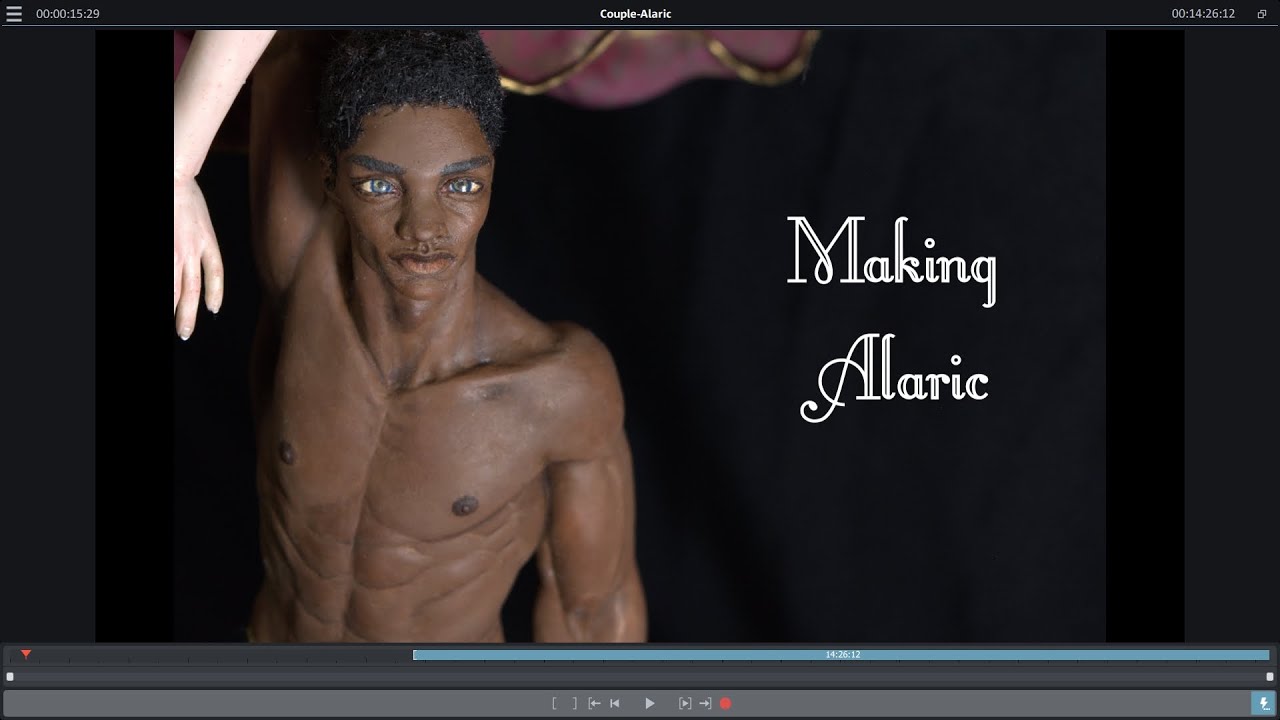The height and width of the screenshot is (720, 1280).
Task: Click the Couple-Alaric title
Action: click(x=635, y=14)
